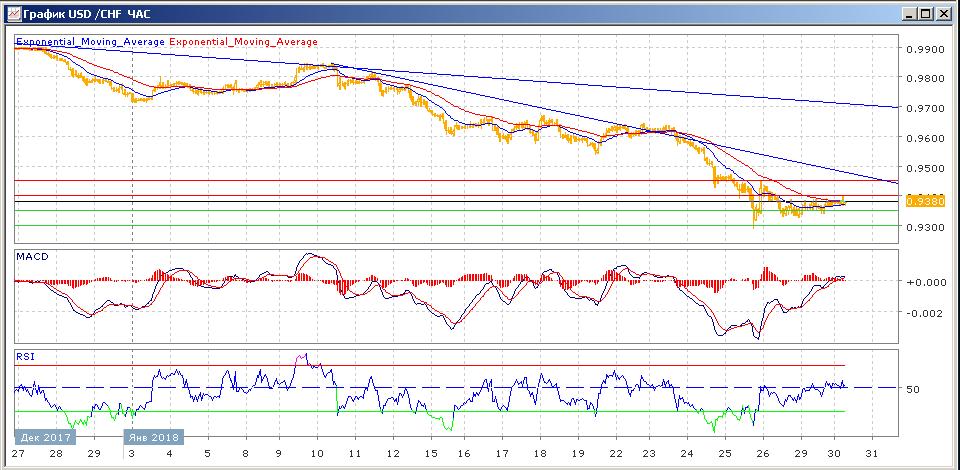Click the blue Exponential_Moving_Average label
Image resolution: width=960 pixels, height=470 pixels.
tap(91, 42)
